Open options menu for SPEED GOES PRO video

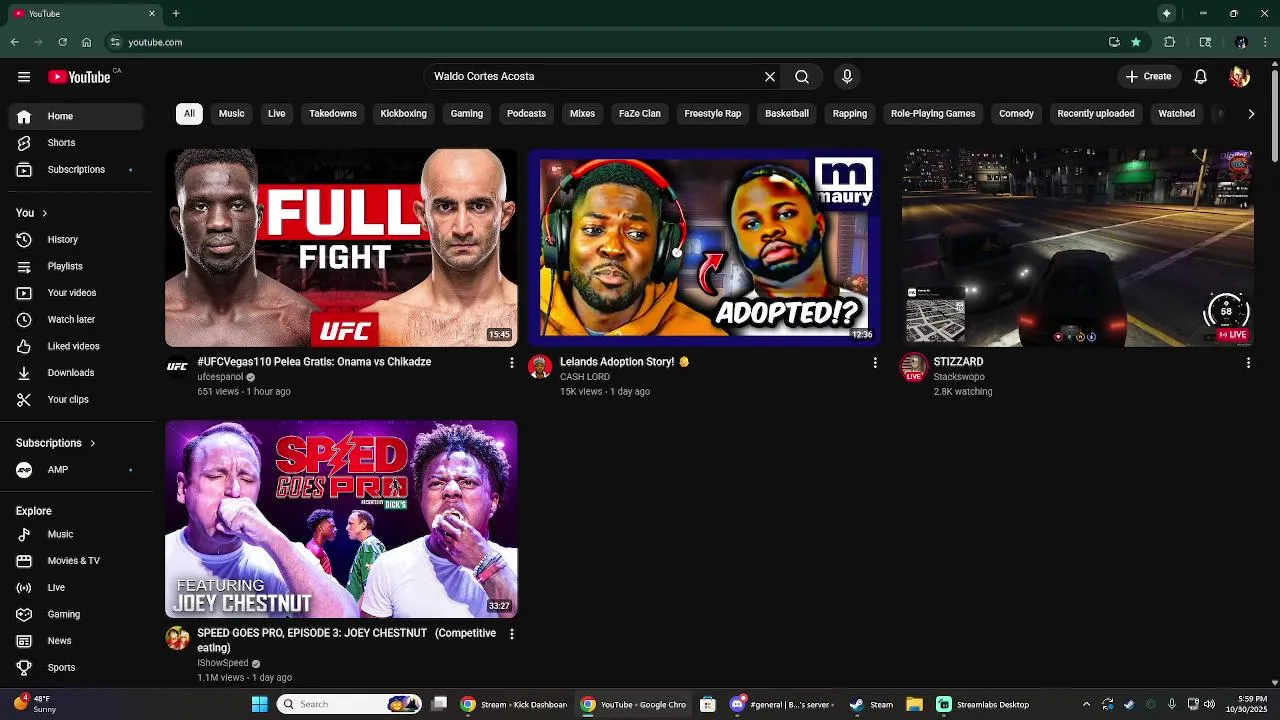pos(512,634)
